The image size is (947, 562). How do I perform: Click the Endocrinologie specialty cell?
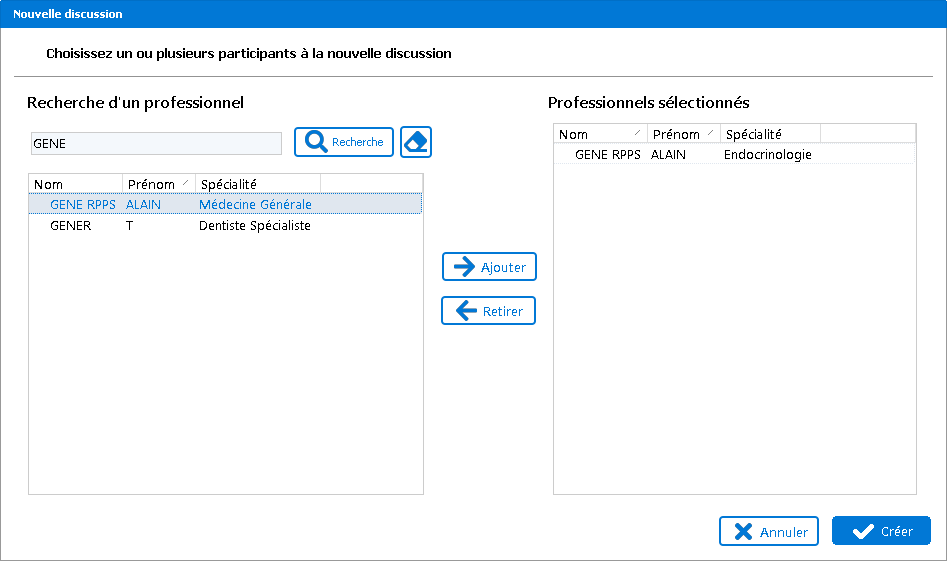767,155
